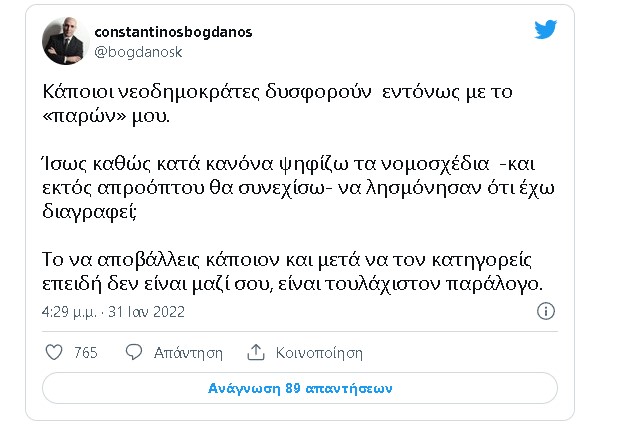Click the paragraph starting with Ίσως καθώς
Image resolution: width=627 pixels, height=434 pixels.
298,188
